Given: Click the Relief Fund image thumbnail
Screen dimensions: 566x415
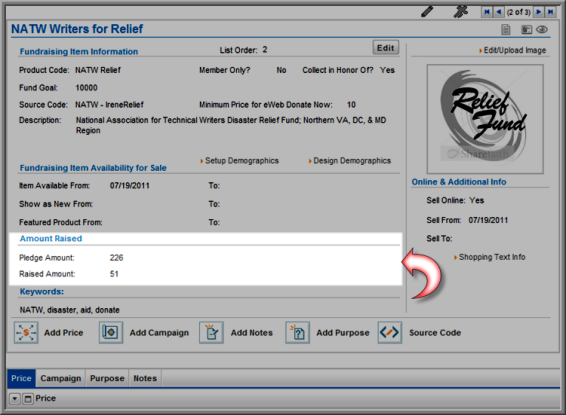Looking at the screenshot, I should click(485, 119).
